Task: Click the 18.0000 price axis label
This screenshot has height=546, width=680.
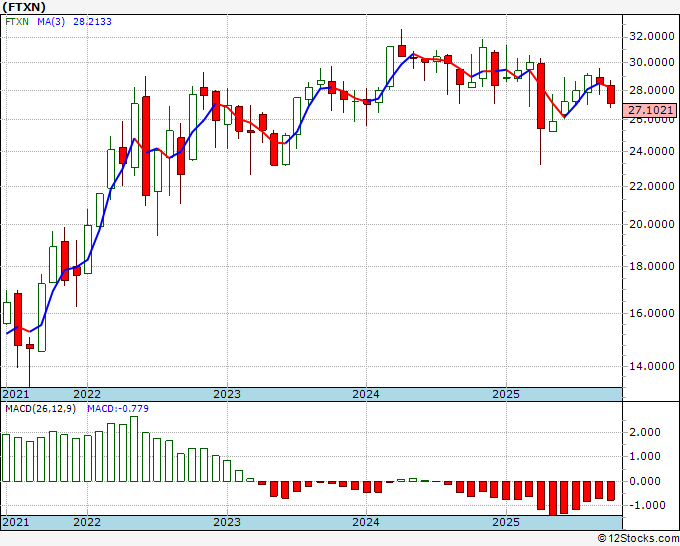Action: 652,266
